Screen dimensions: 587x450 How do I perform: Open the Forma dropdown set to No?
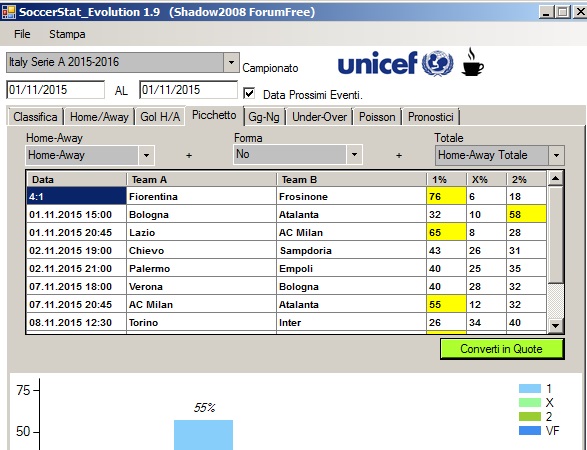coord(354,154)
